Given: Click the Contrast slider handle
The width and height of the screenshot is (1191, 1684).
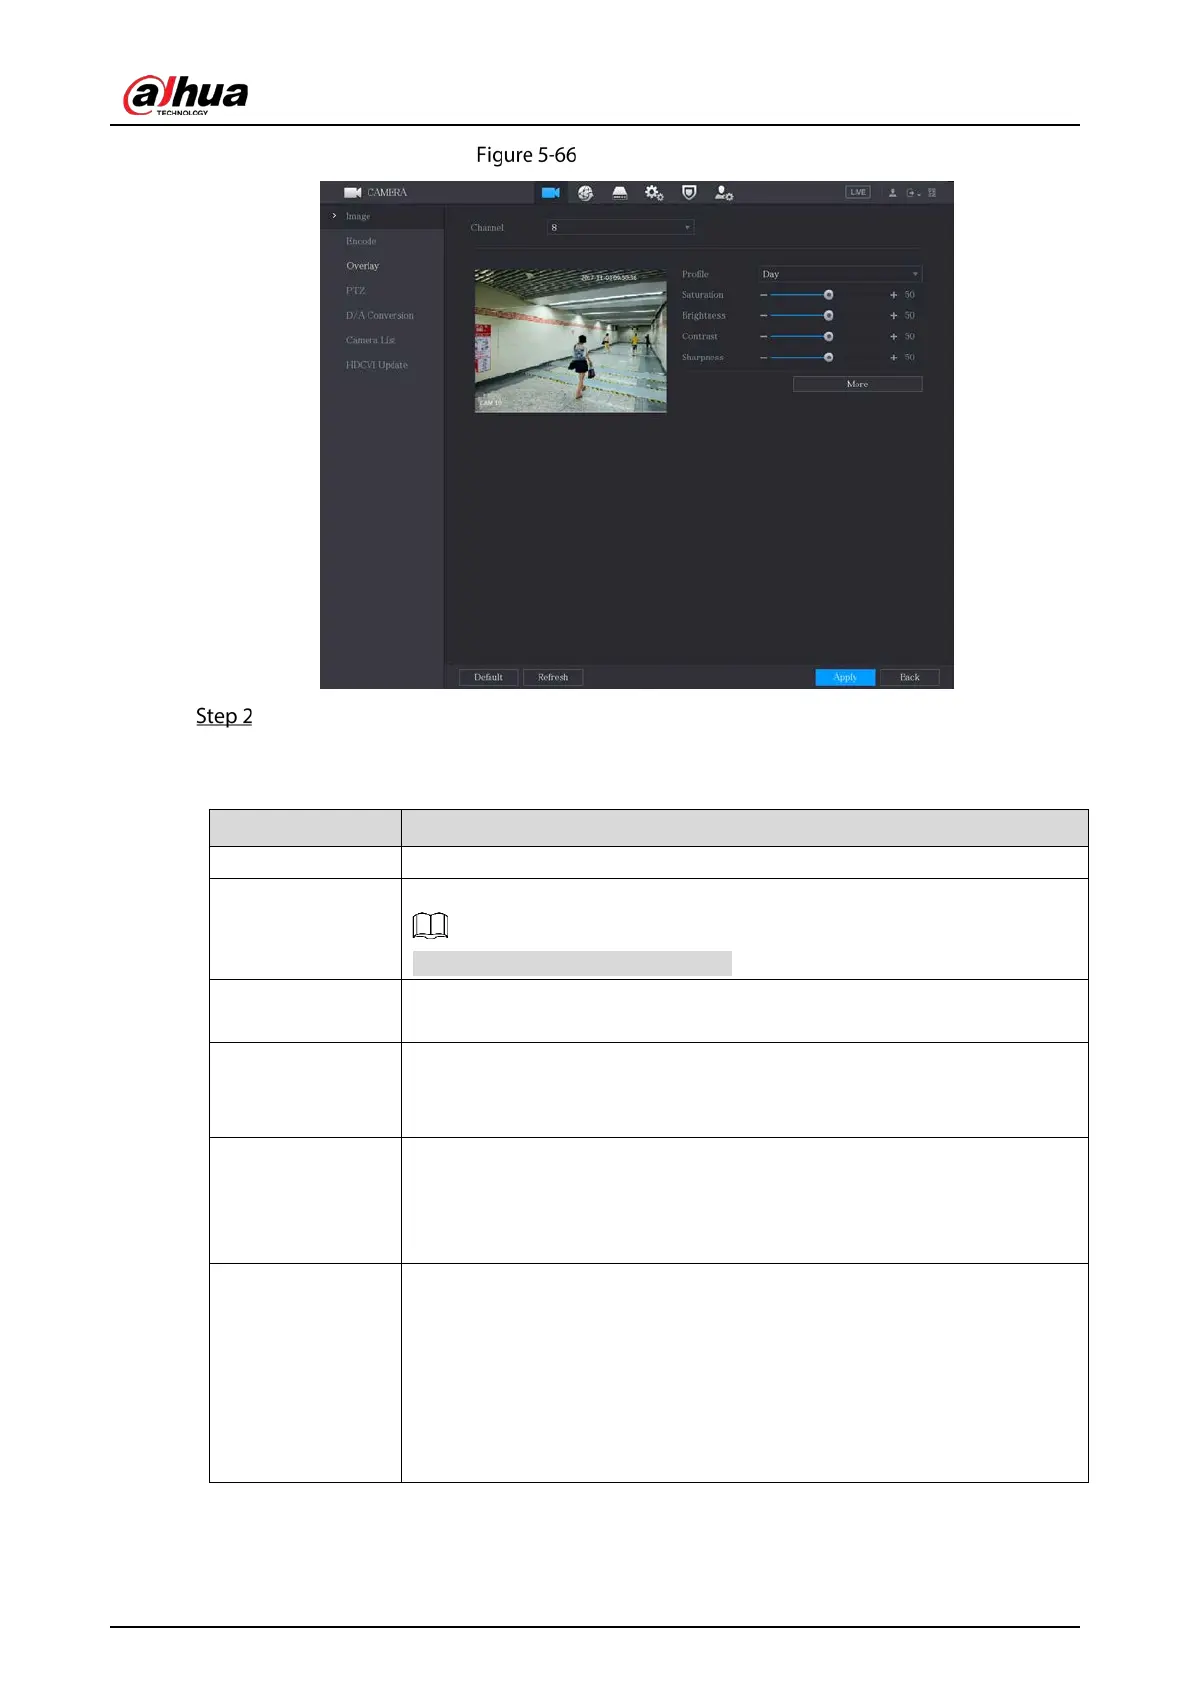Looking at the screenshot, I should click(828, 337).
